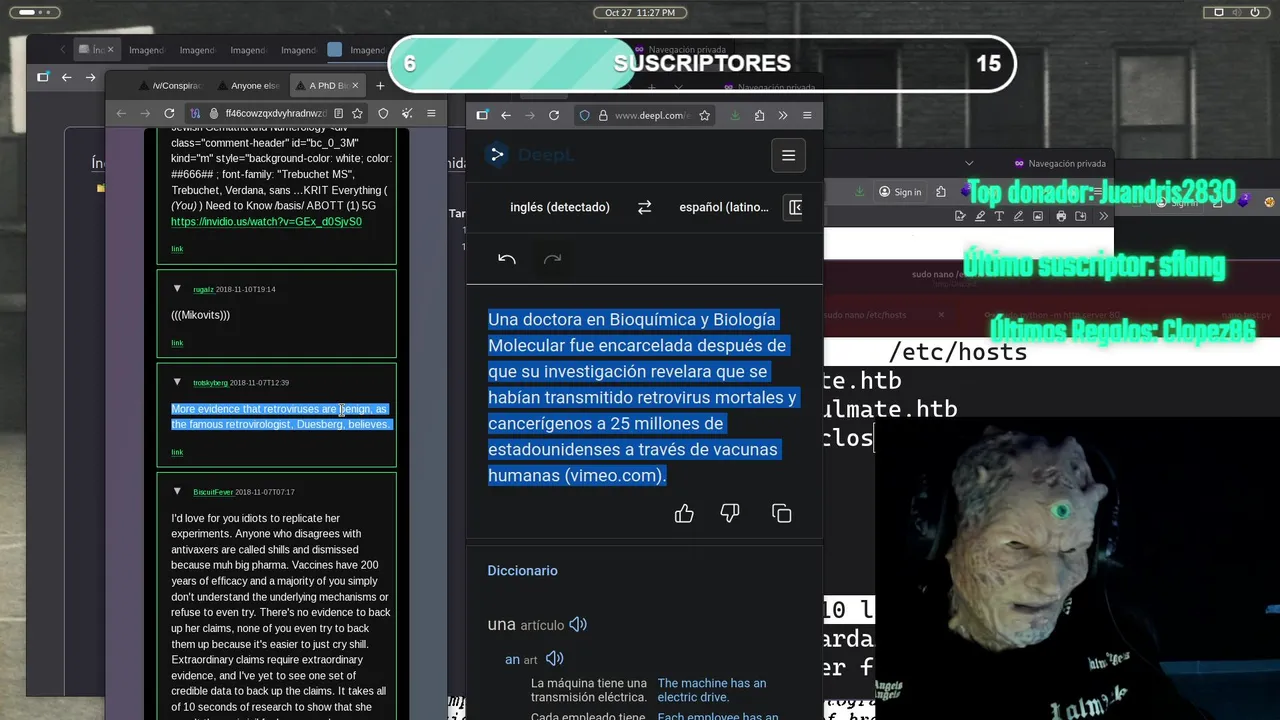Give thumbs up to DeepL translation
Screen dimensions: 1280x720
[x=684, y=513]
